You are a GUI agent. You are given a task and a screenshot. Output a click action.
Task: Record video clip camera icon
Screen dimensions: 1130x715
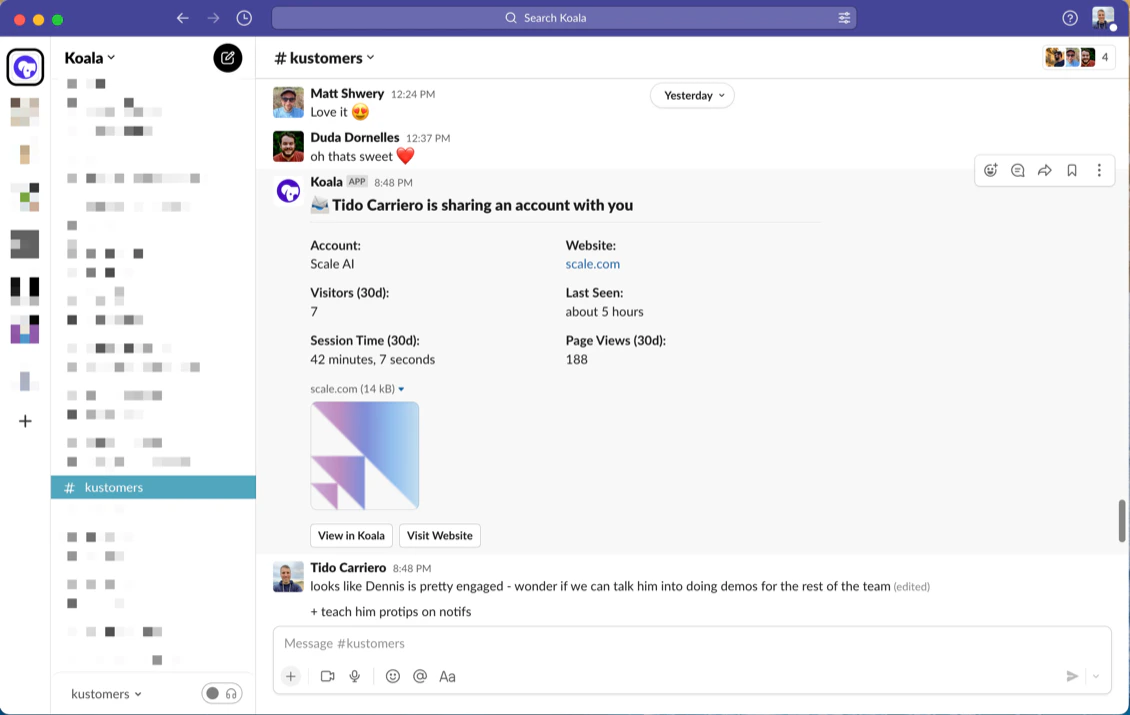[x=327, y=676]
